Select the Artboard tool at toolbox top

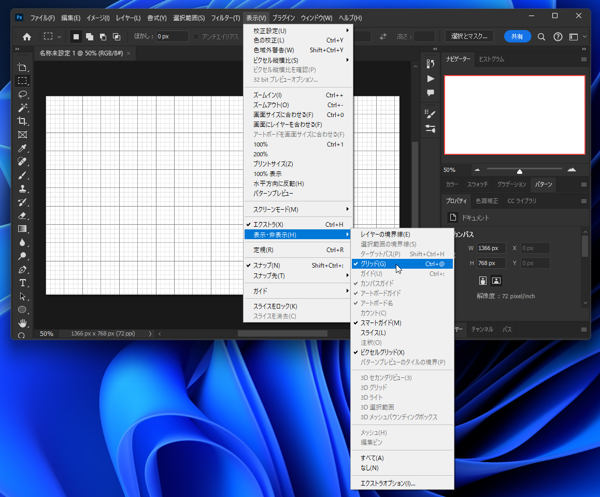click(x=23, y=67)
